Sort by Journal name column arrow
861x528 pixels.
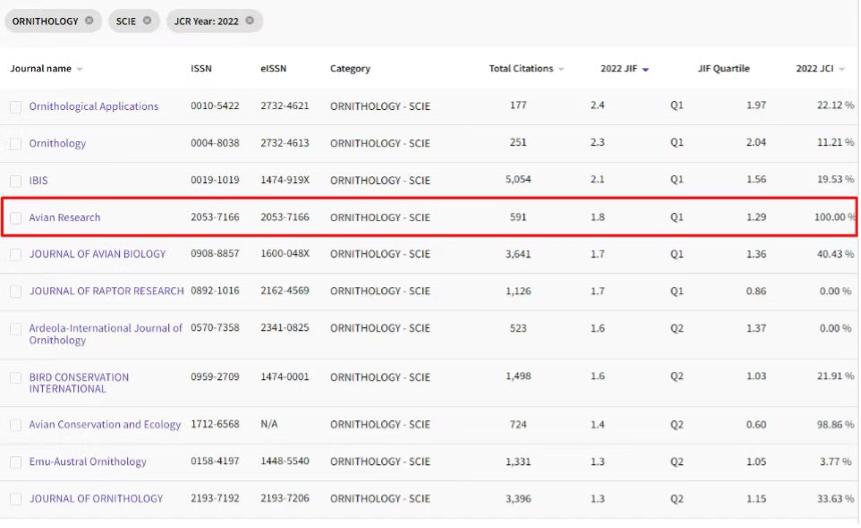(79, 69)
